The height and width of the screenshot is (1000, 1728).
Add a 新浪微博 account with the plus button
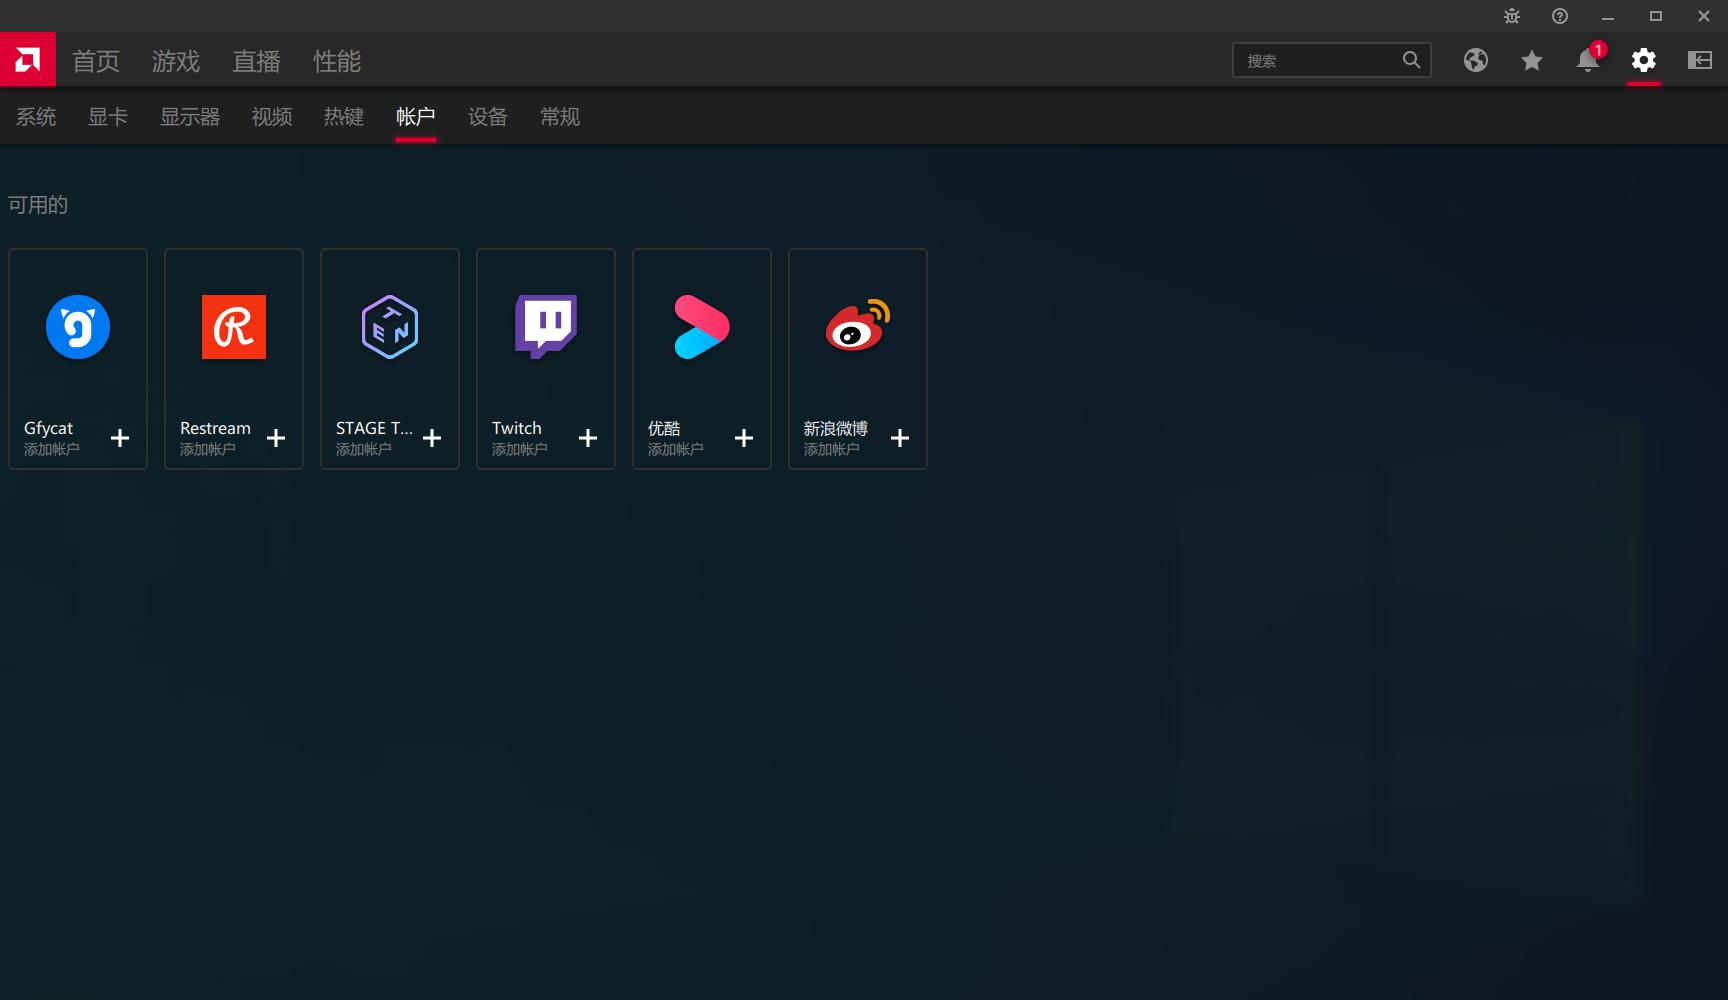click(899, 438)
